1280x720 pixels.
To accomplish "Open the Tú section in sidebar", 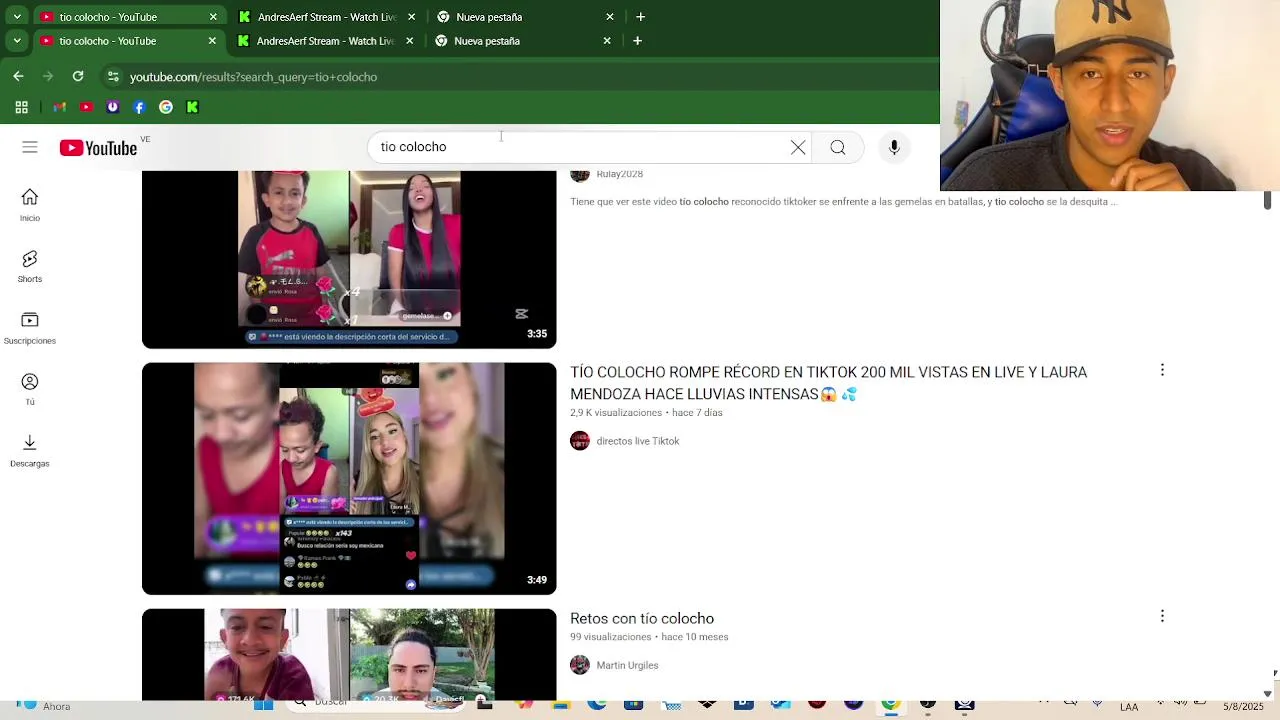I will click(30, 389).
